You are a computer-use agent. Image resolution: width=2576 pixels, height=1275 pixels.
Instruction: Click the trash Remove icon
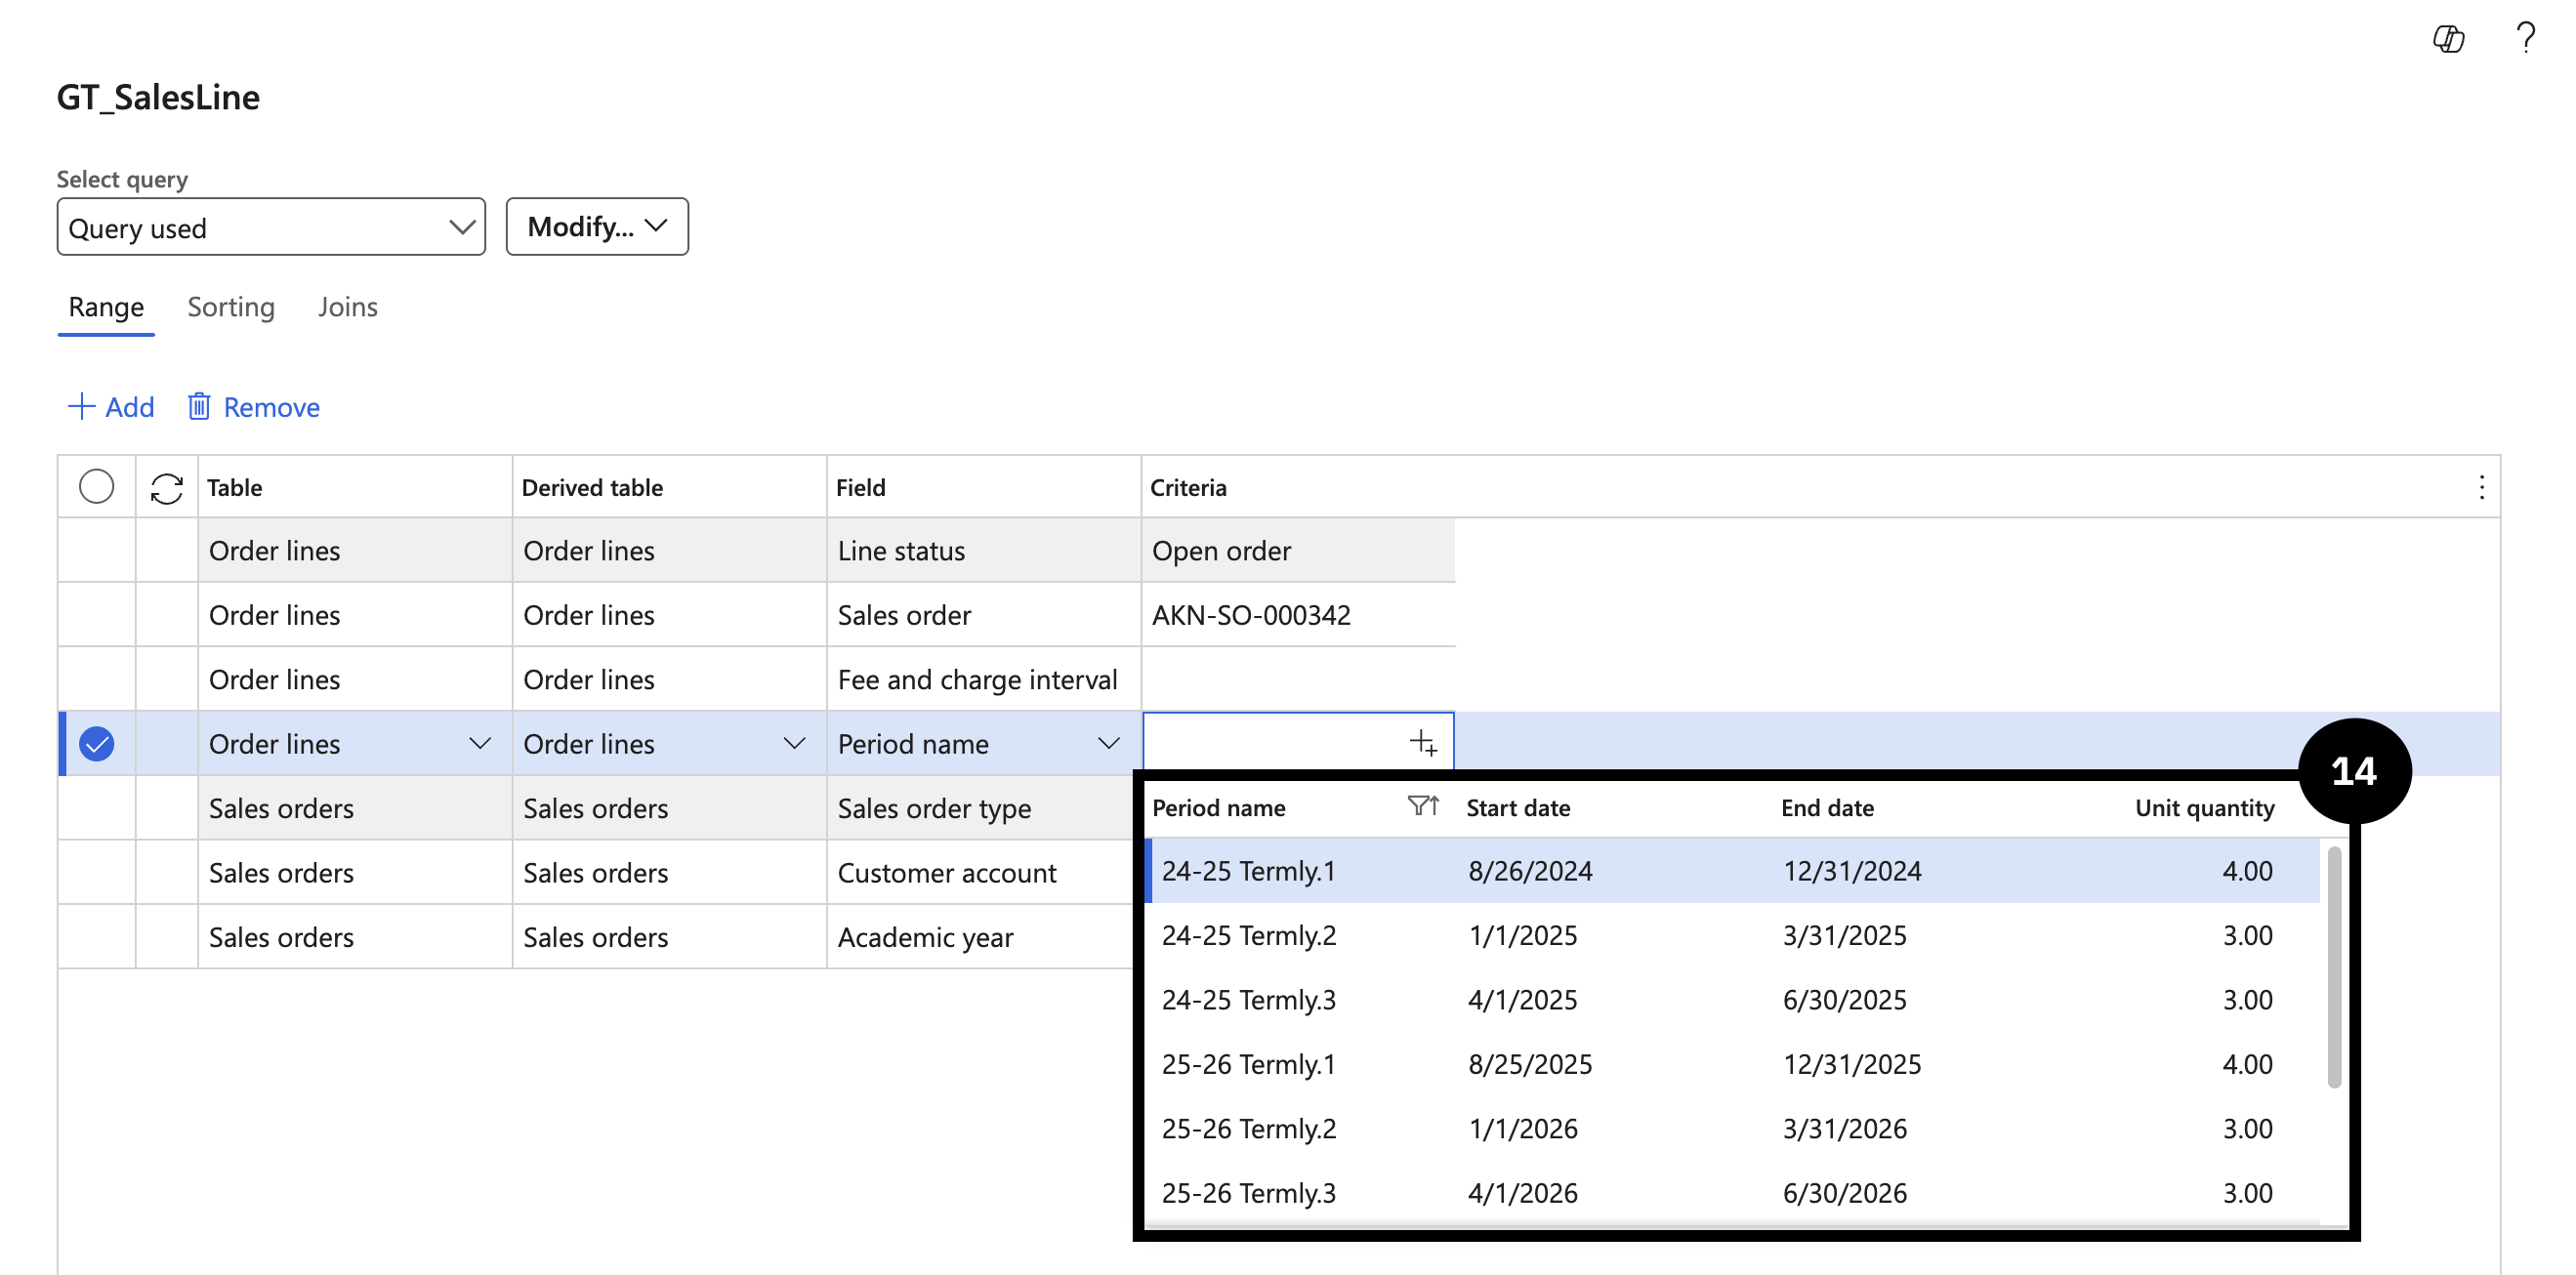tap(200, 406)
